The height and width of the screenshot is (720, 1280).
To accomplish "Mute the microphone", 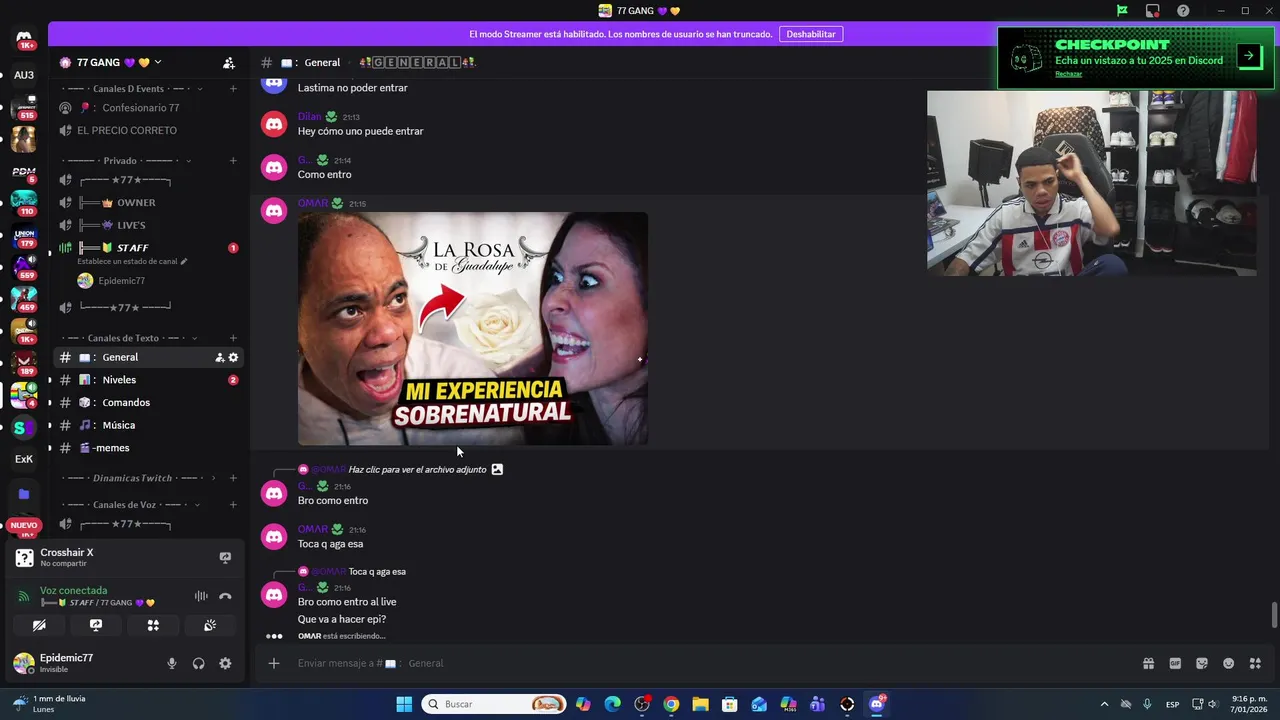I will [172, 663].
